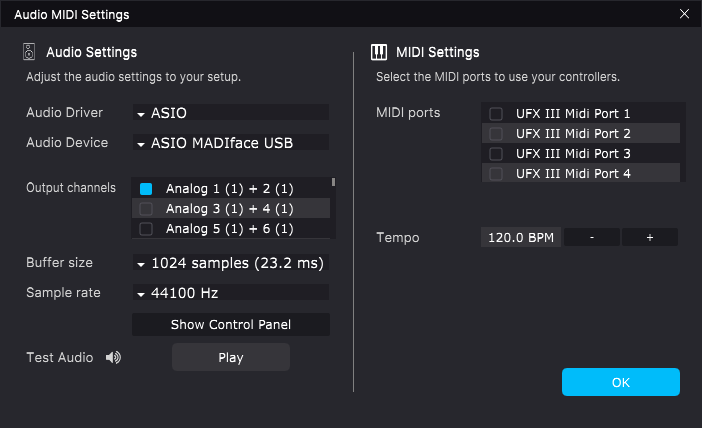Click the Show Control Panel button
This screenshot has height=428, width=702.
(230, 325)
